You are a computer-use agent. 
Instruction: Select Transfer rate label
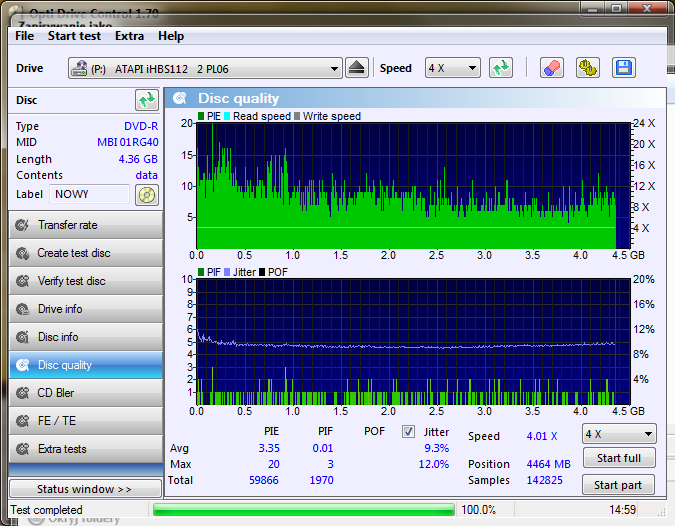pos(68,225)
